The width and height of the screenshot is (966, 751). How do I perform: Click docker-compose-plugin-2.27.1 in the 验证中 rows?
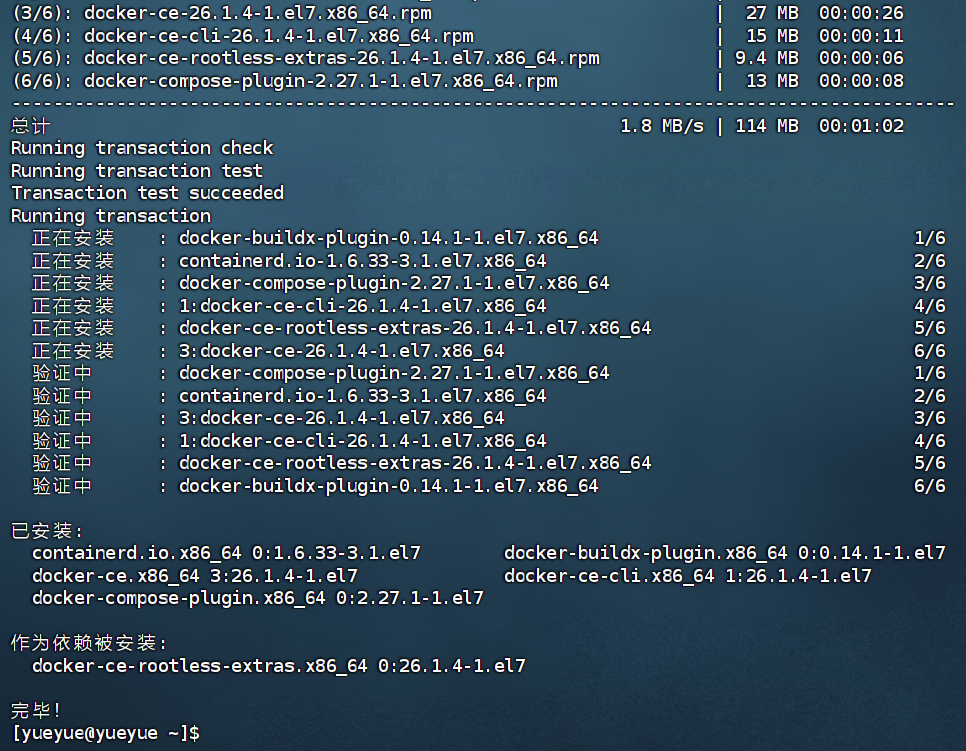(x=394, y=373)
